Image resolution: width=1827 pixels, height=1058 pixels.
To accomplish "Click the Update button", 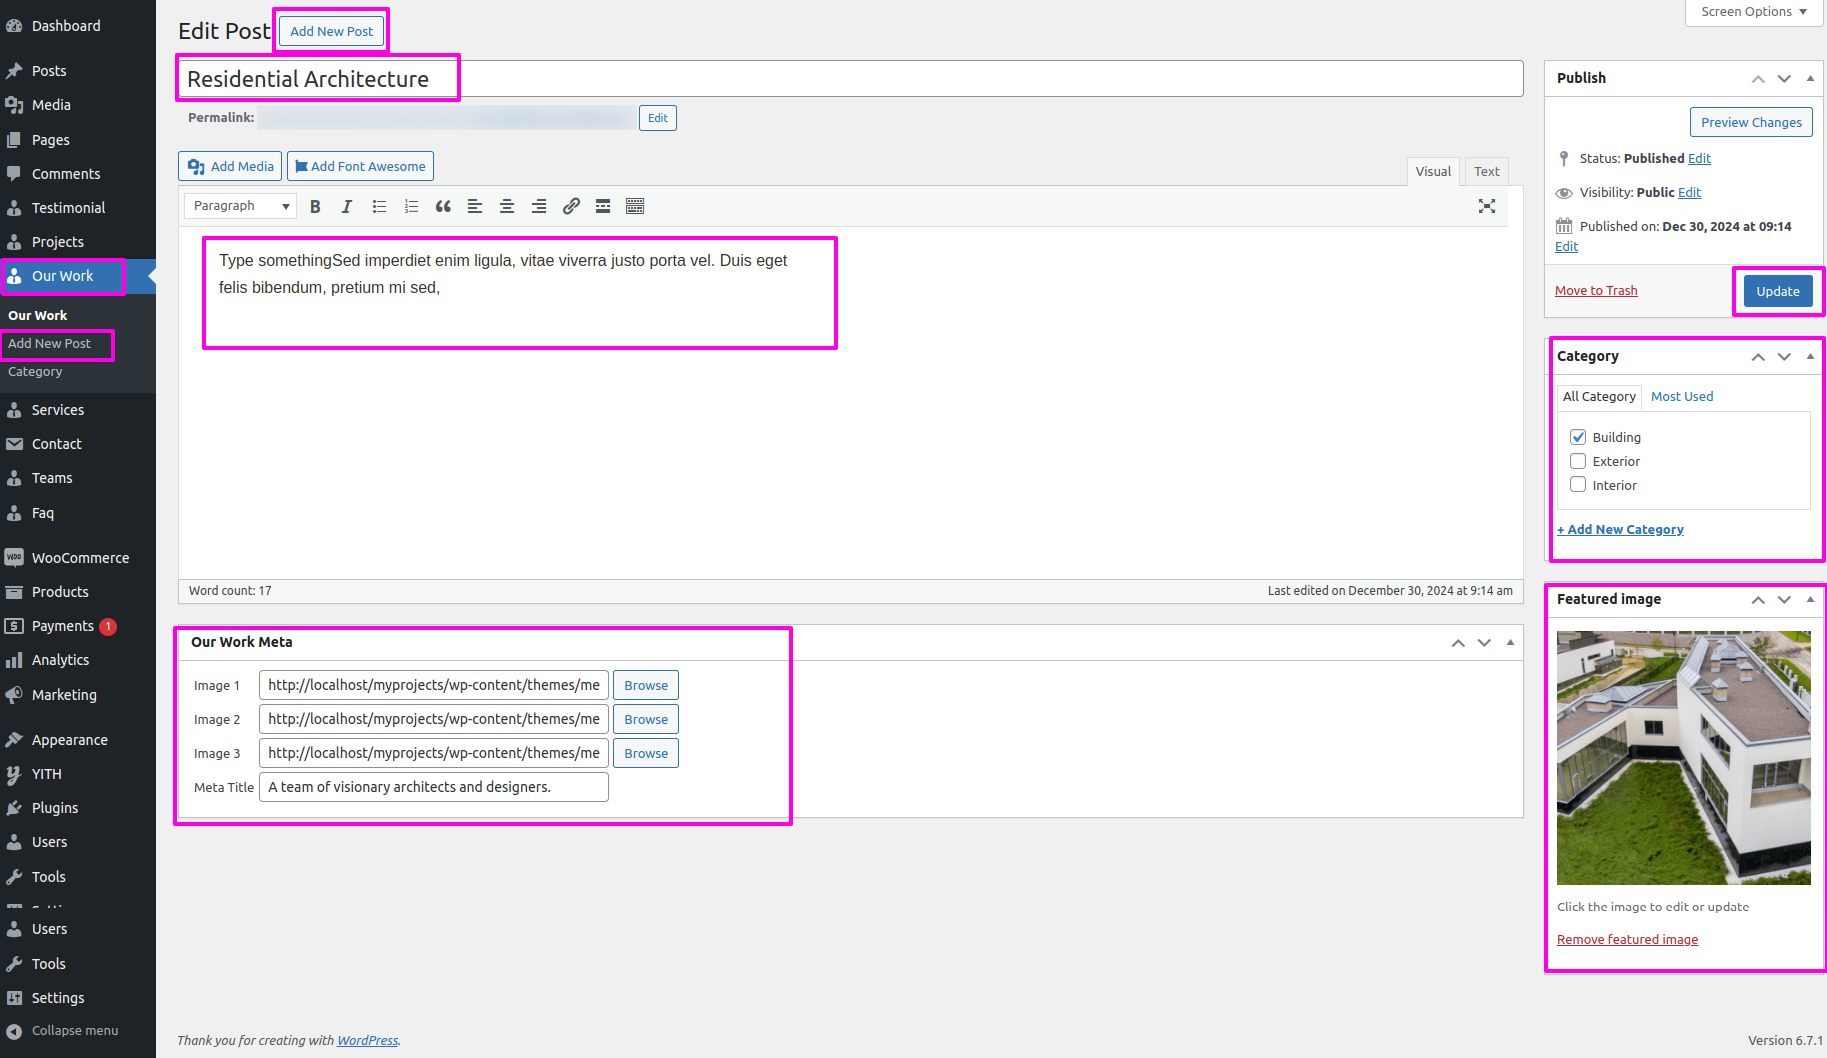I will point(1777,291).
